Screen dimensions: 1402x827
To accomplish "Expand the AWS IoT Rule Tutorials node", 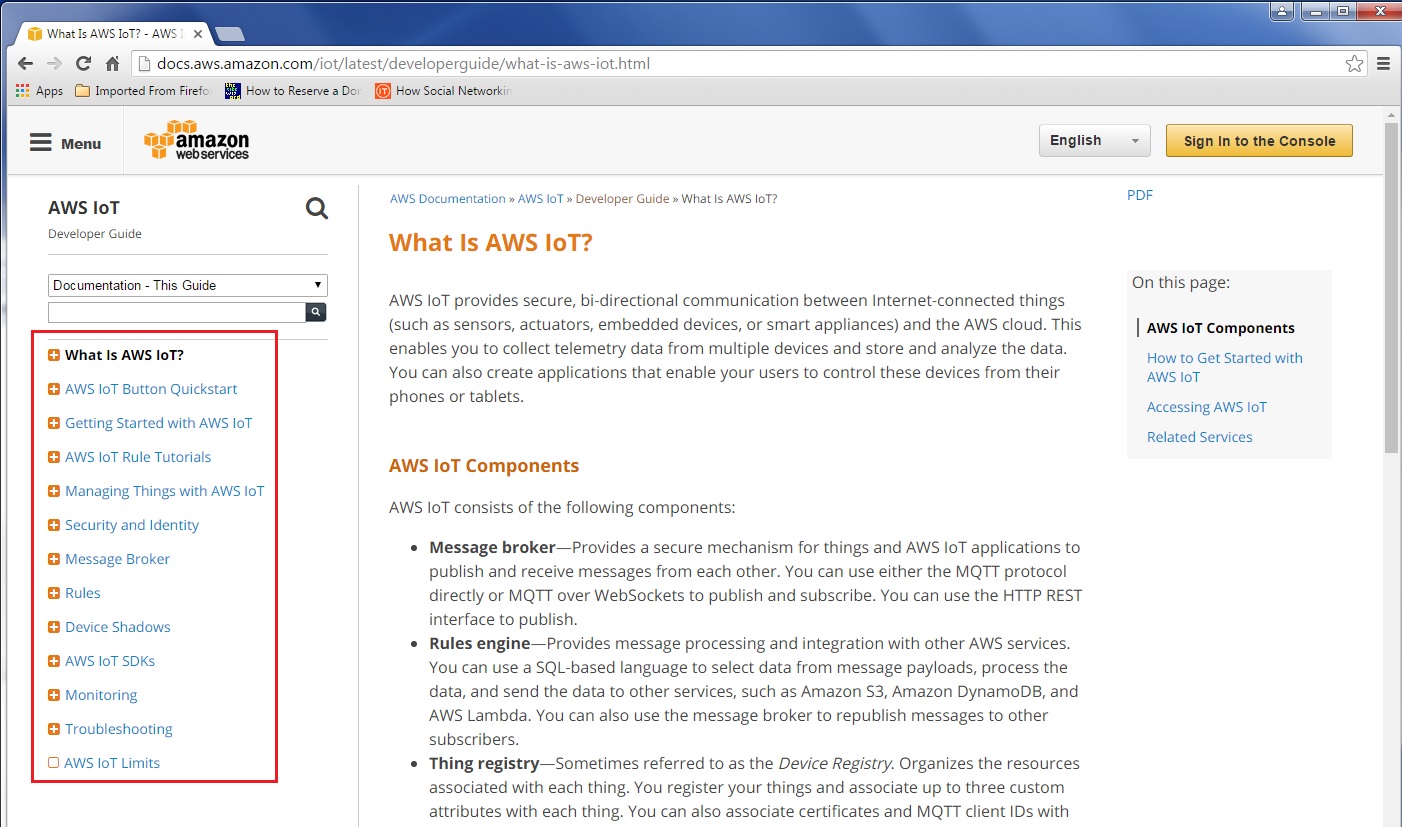I will [x=54, y=457].
